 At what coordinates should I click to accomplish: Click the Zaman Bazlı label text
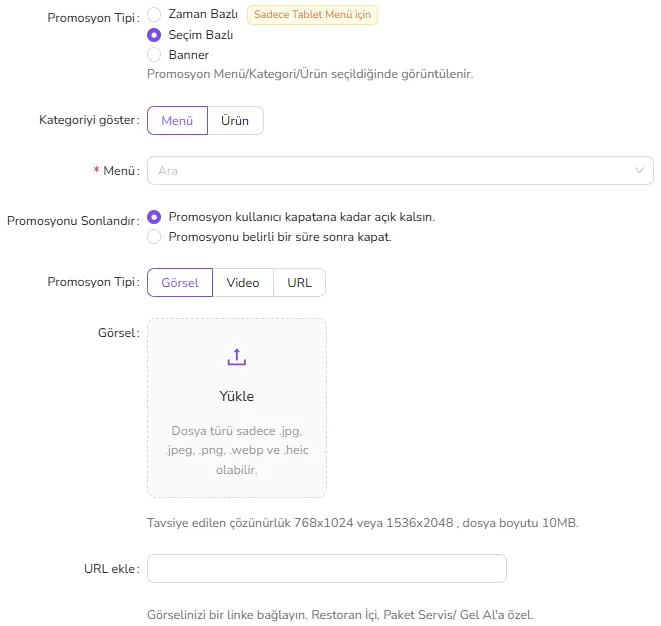pyautogui.click(x=203, y=14)
